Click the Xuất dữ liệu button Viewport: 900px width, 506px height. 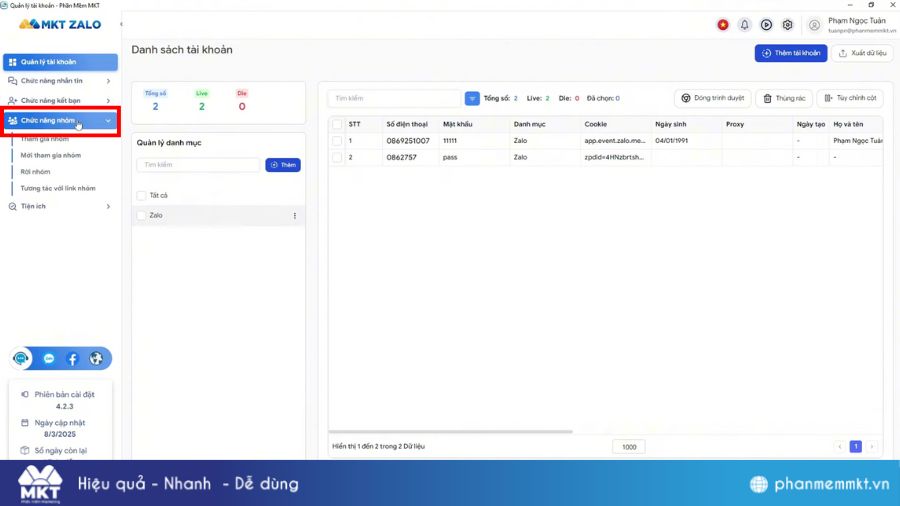tap(863, 53)
